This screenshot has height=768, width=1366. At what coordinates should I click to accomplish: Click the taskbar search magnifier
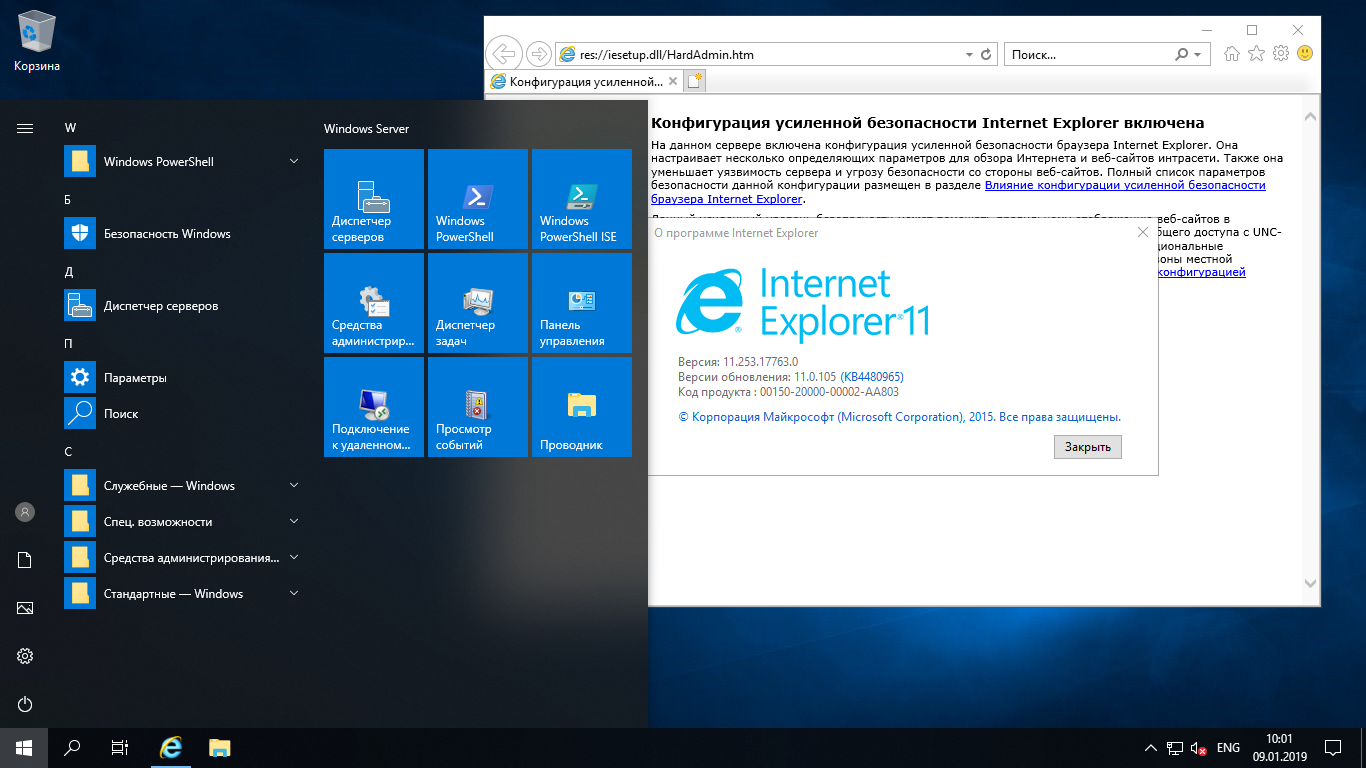click(72, 747)
